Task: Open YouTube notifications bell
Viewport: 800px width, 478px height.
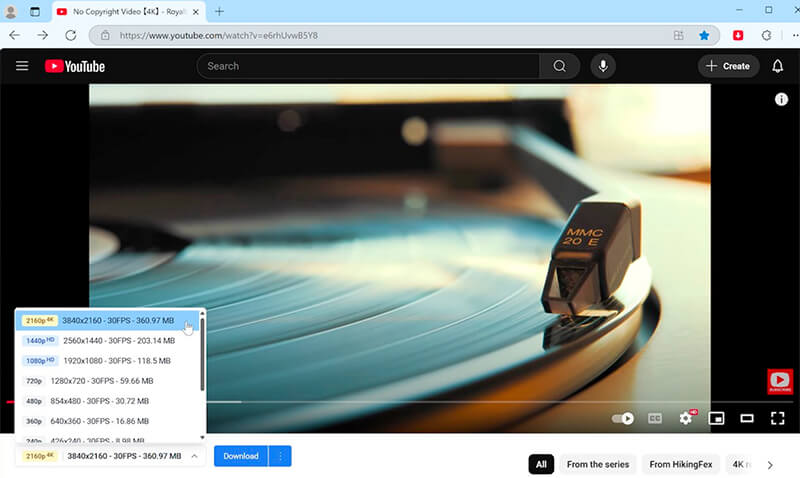Action: point(777,66)
